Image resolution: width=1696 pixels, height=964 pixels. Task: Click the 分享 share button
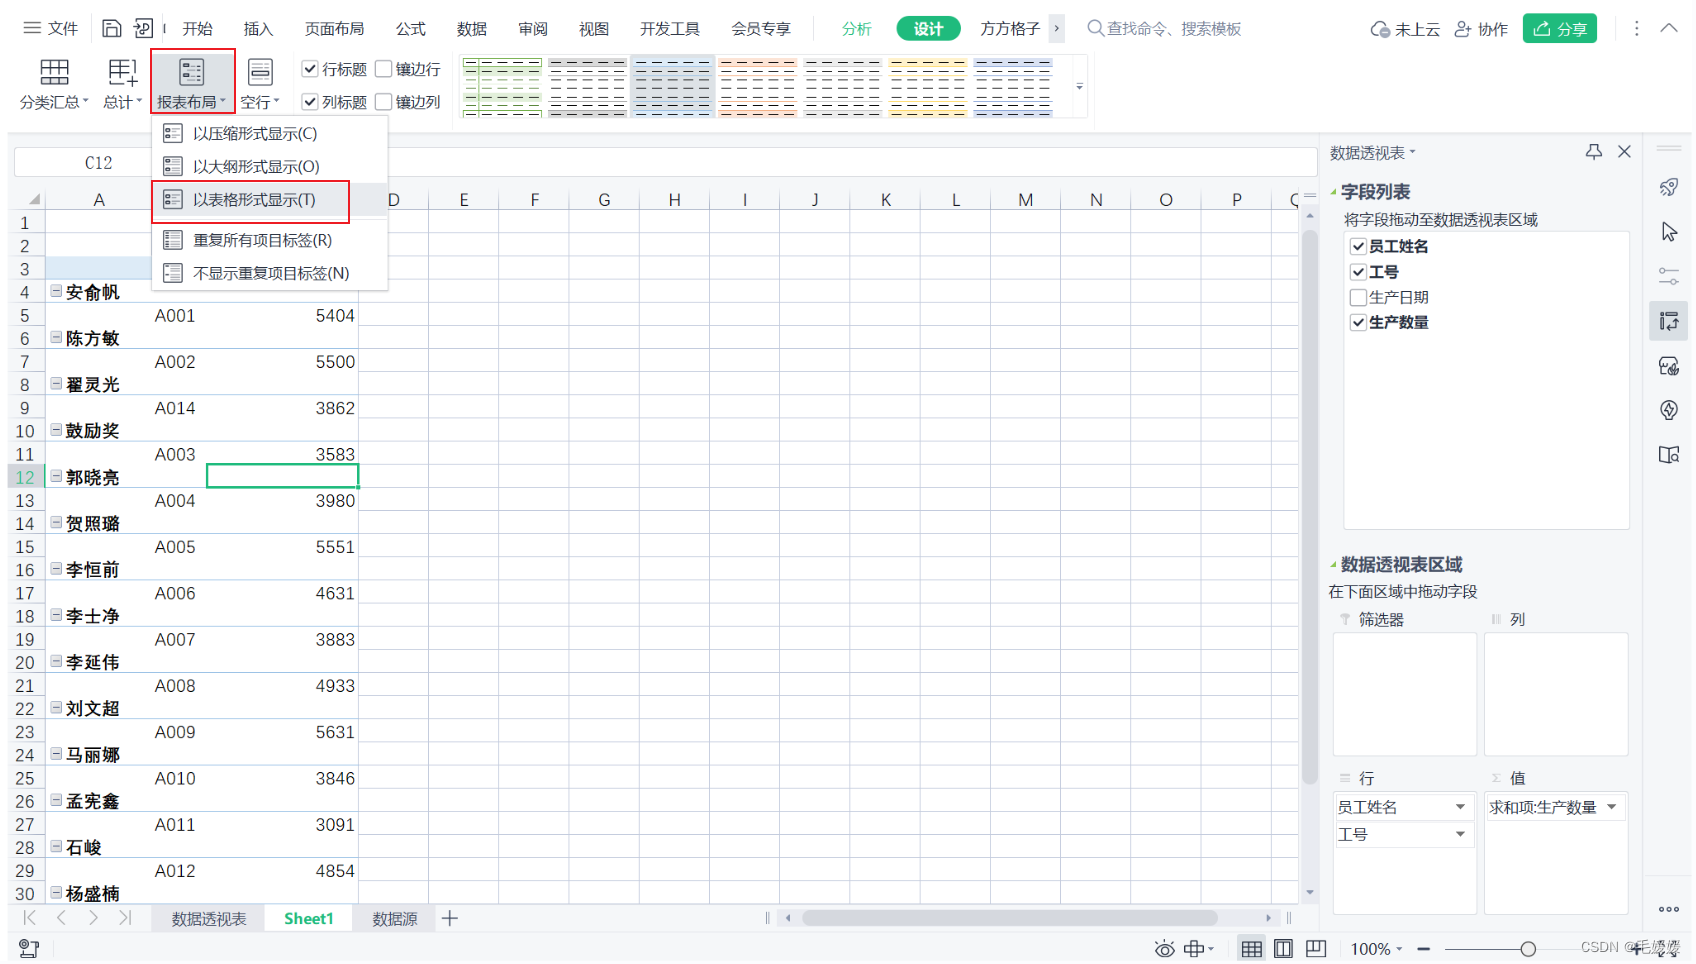(1559, 29)
